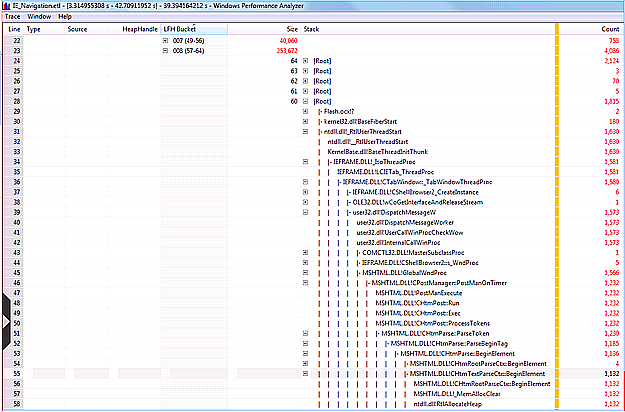Click the count value 758
Screen dimensions: 625x412
click(614, 41)
